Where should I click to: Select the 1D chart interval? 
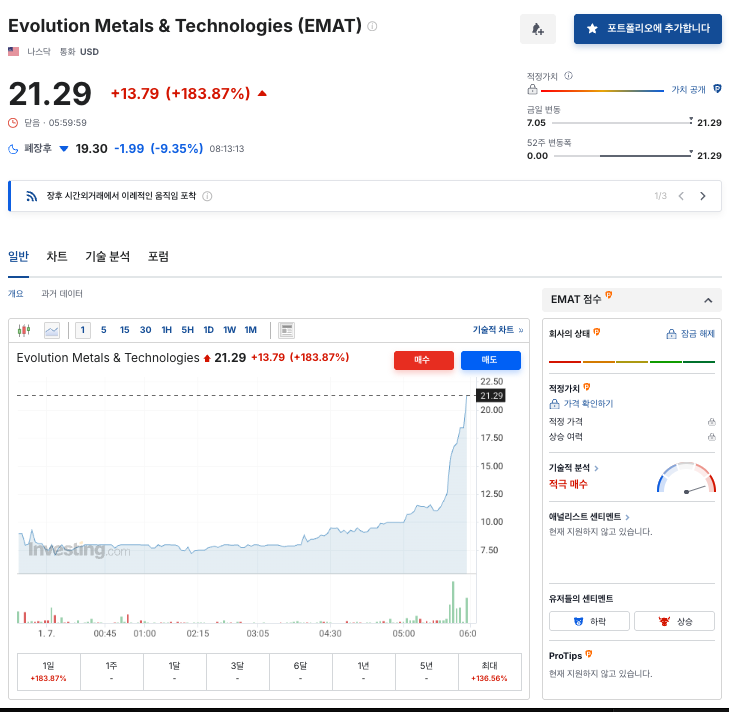[x=208, y=330]
